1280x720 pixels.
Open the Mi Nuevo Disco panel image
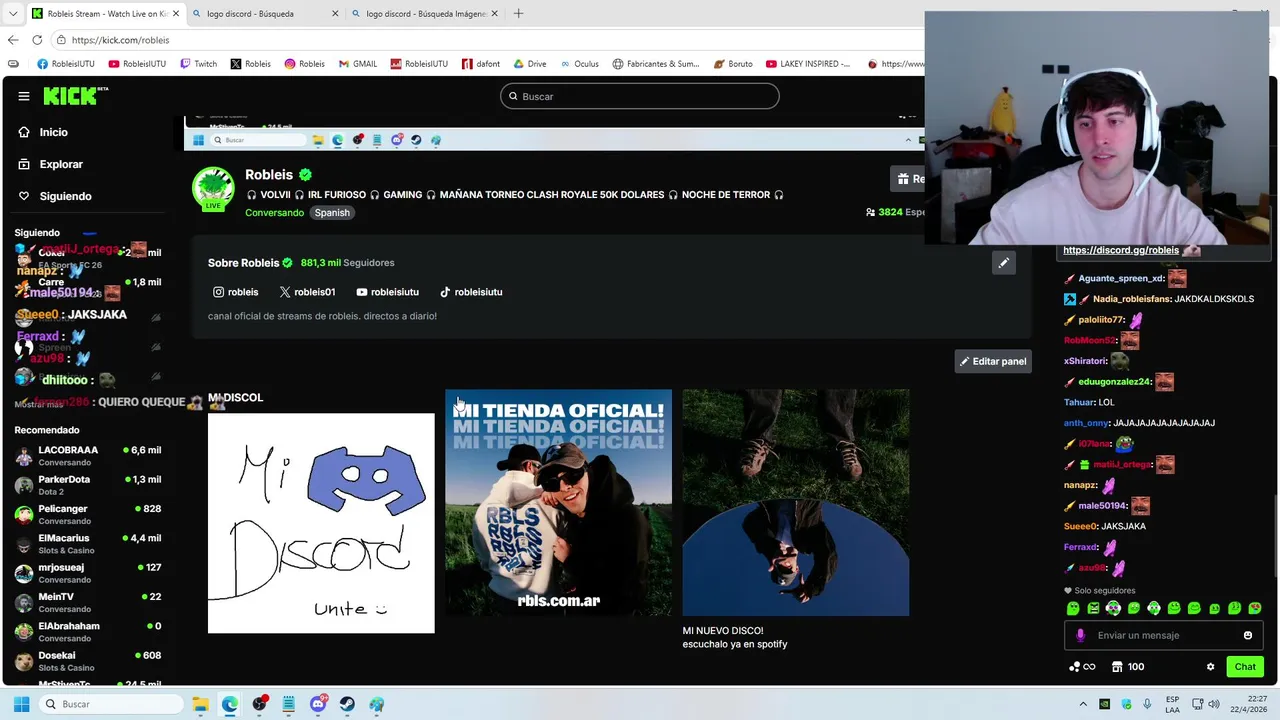[x=796, y=503]
